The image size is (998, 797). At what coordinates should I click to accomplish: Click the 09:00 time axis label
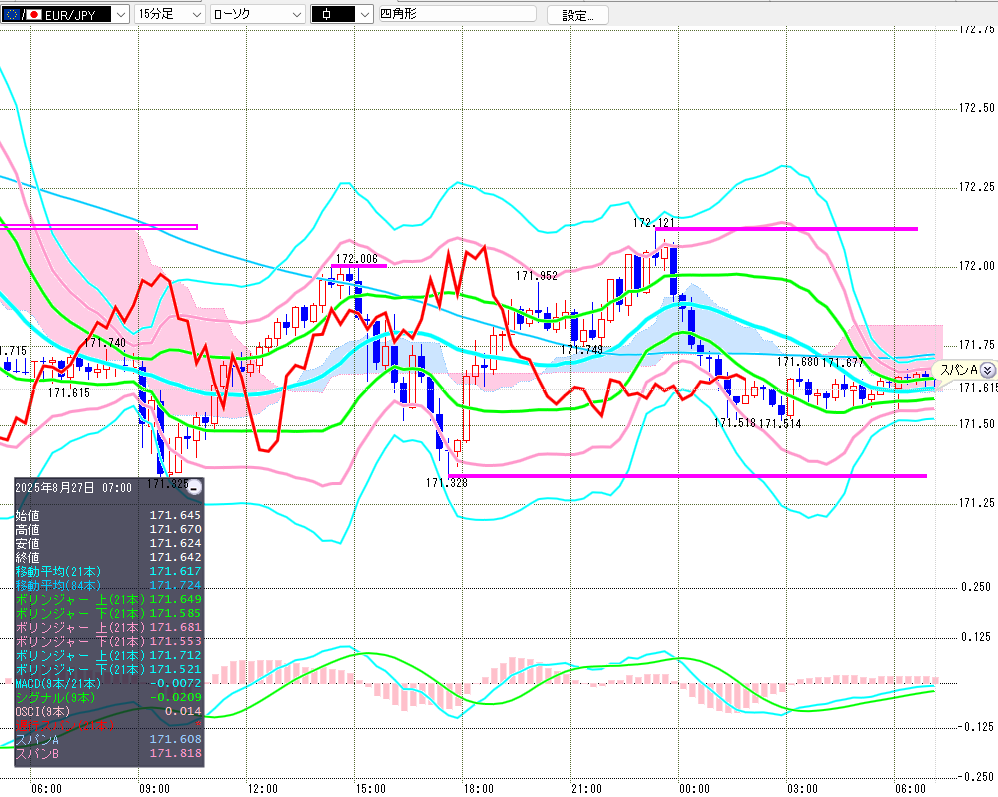(x=155, y=789)
